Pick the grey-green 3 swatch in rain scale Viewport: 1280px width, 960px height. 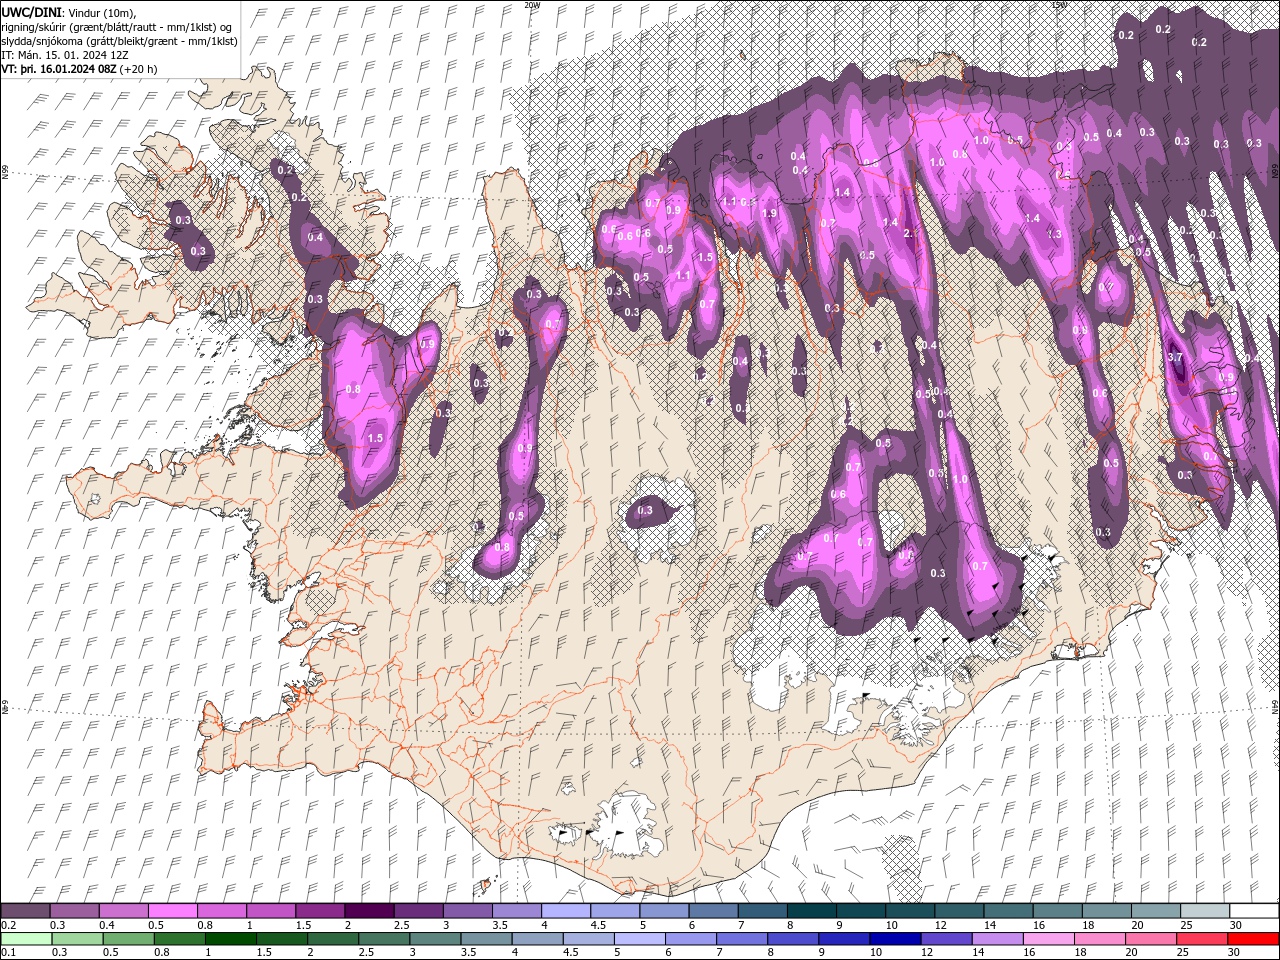[x=436, y=939]
